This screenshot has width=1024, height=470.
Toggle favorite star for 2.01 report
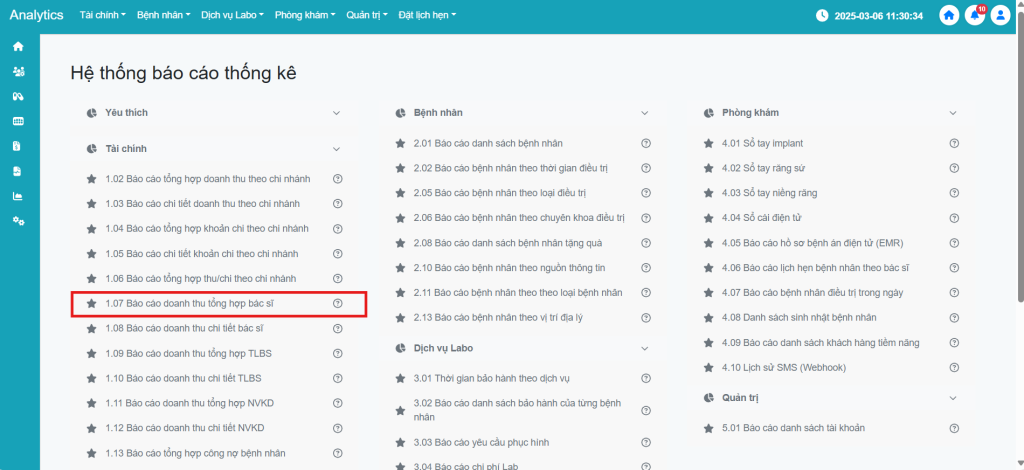point(401,143)
